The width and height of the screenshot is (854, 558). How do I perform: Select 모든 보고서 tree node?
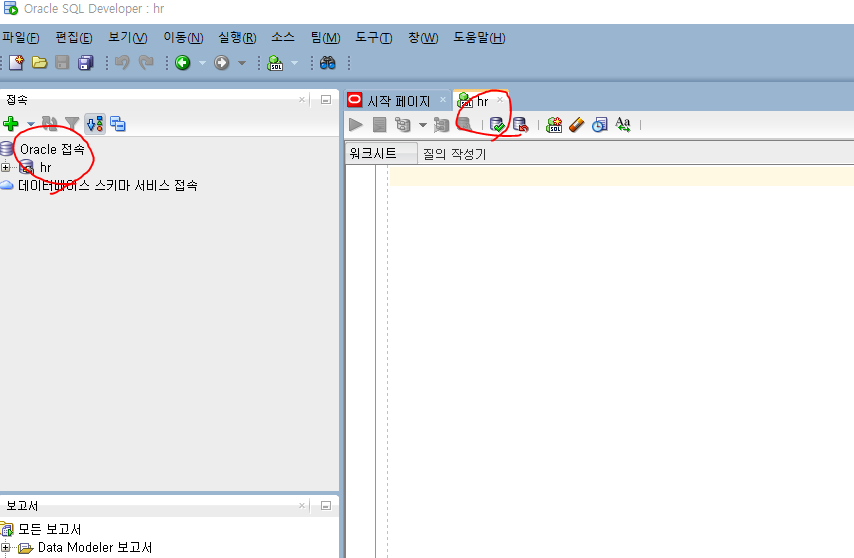50,529
